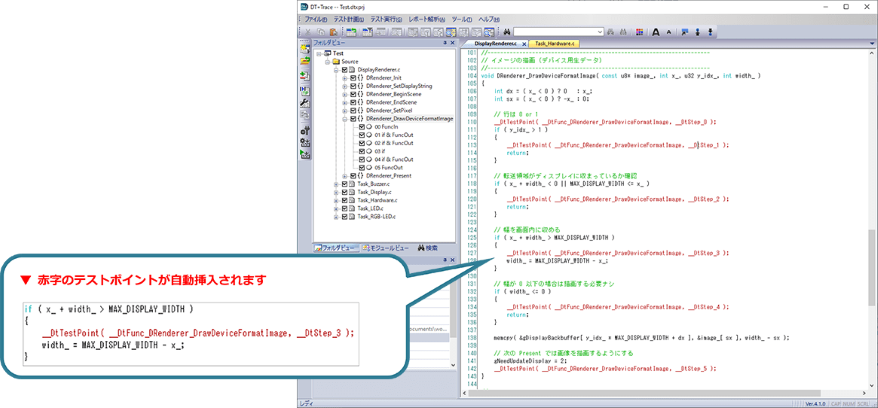Image resolution: width=878 pixels, height=408 pixels.
Task: Click the color grid icon in toolbar
Action: (x=640, y=32)
